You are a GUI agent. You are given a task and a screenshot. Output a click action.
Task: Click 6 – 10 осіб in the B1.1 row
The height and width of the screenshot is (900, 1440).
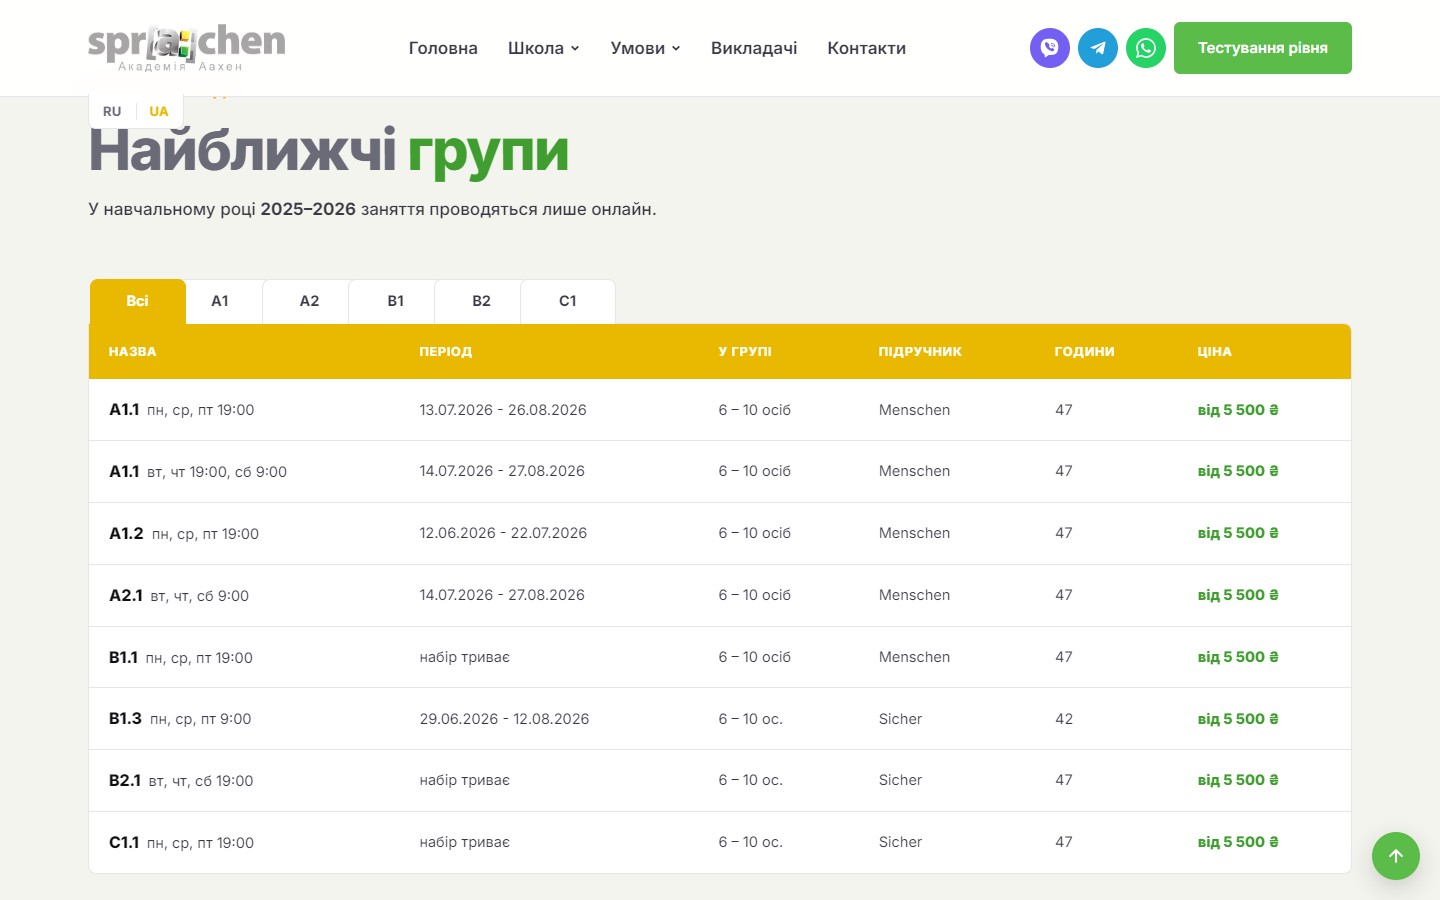tap(754, 657)
